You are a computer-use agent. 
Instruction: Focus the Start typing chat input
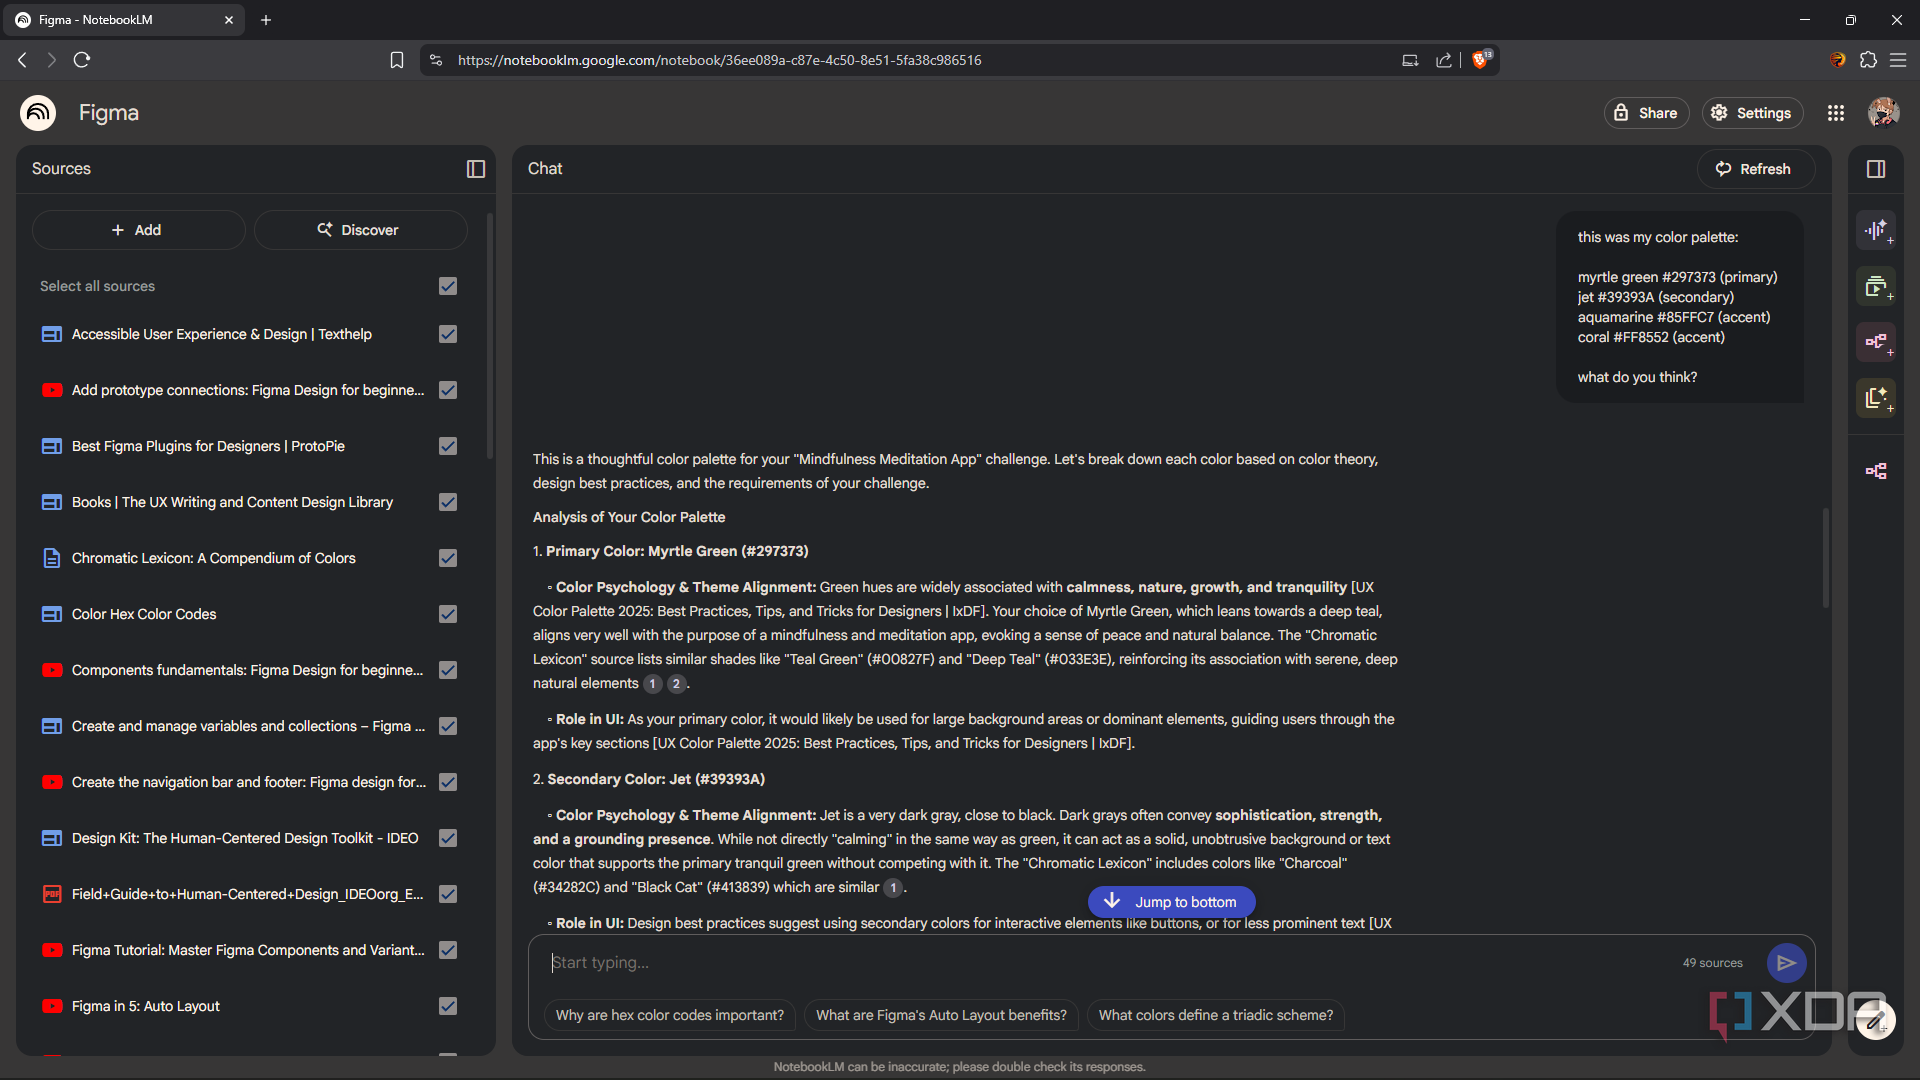(x=1110, y=963)
